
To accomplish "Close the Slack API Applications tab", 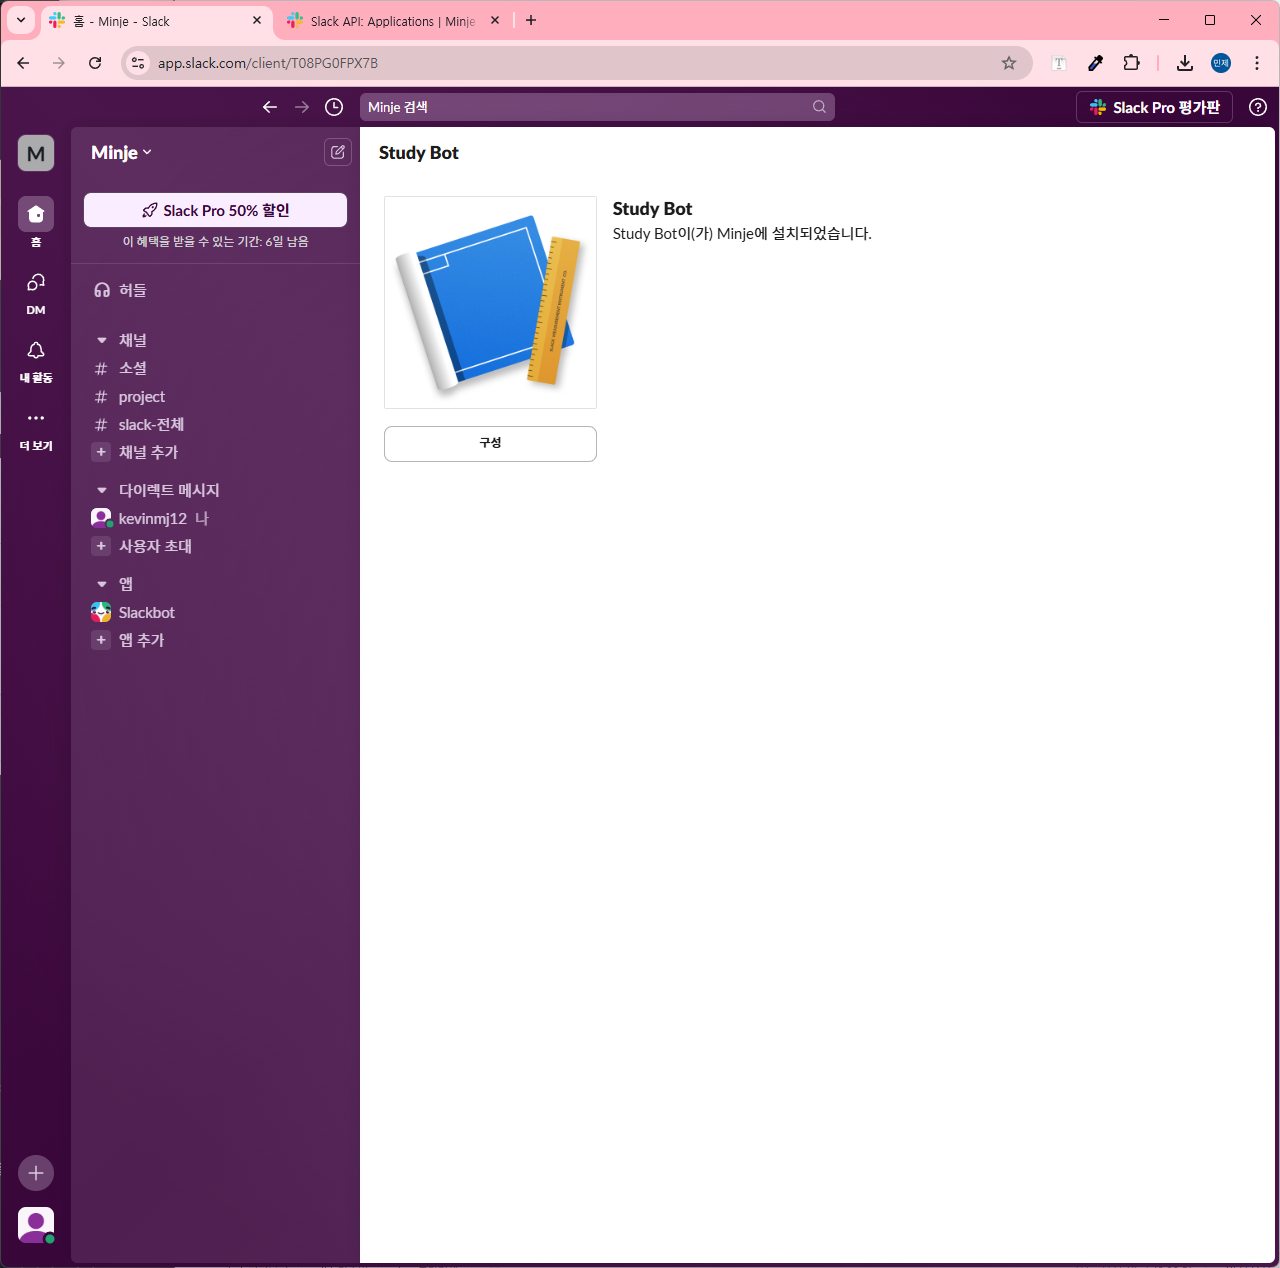I will click(495, 20).
